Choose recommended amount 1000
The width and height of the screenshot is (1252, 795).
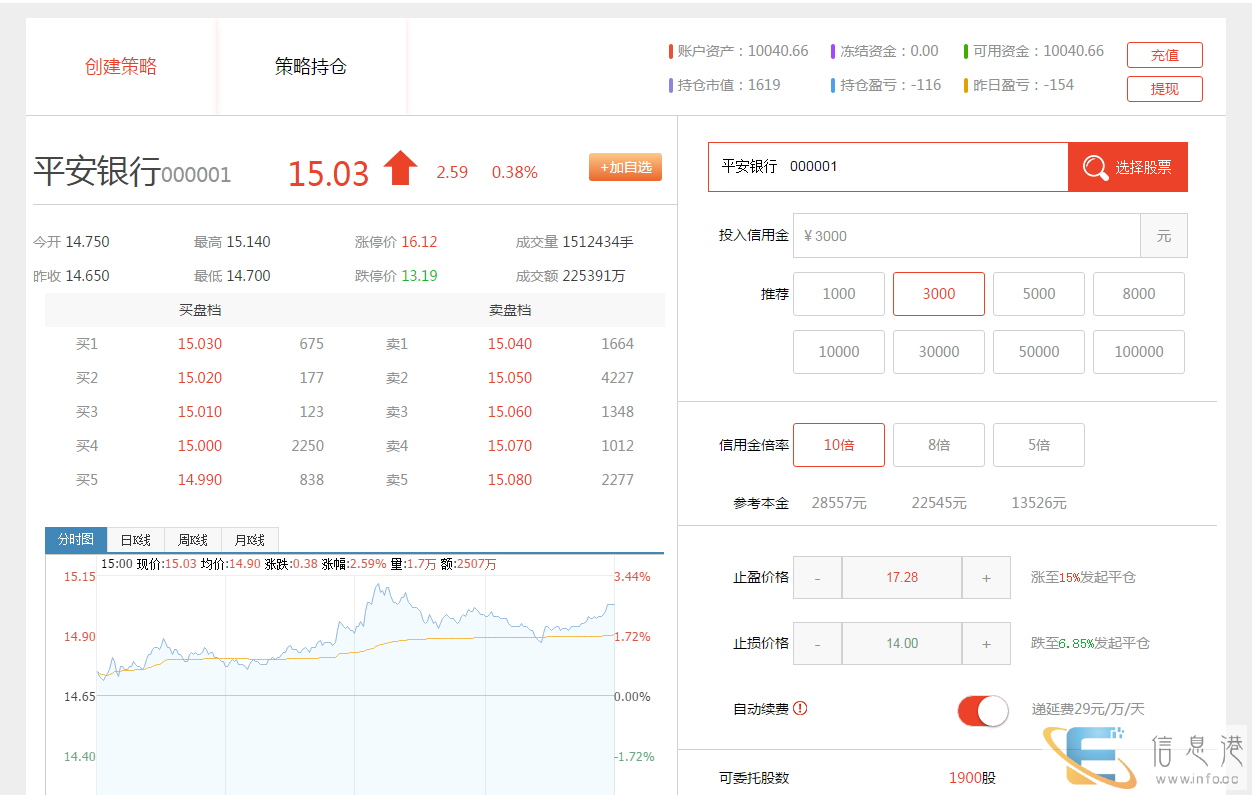coord(839,294)
